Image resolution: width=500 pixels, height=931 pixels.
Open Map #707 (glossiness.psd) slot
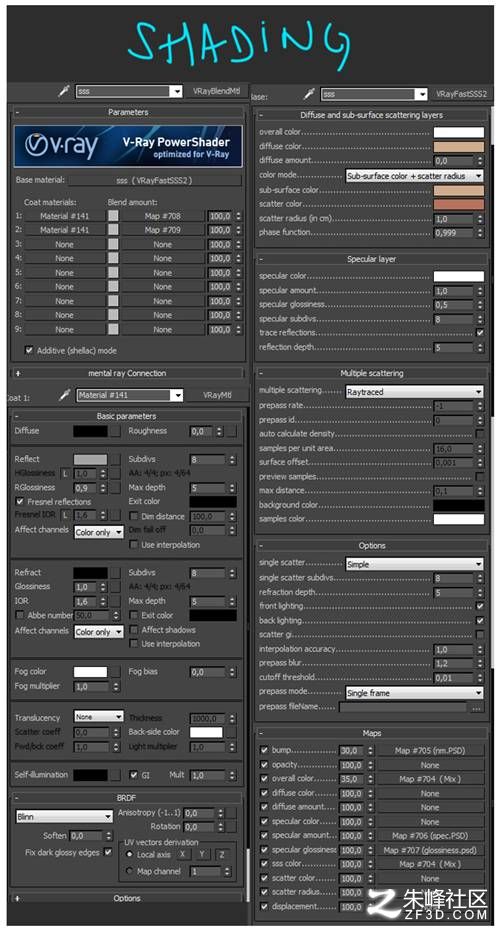point(430,850)
